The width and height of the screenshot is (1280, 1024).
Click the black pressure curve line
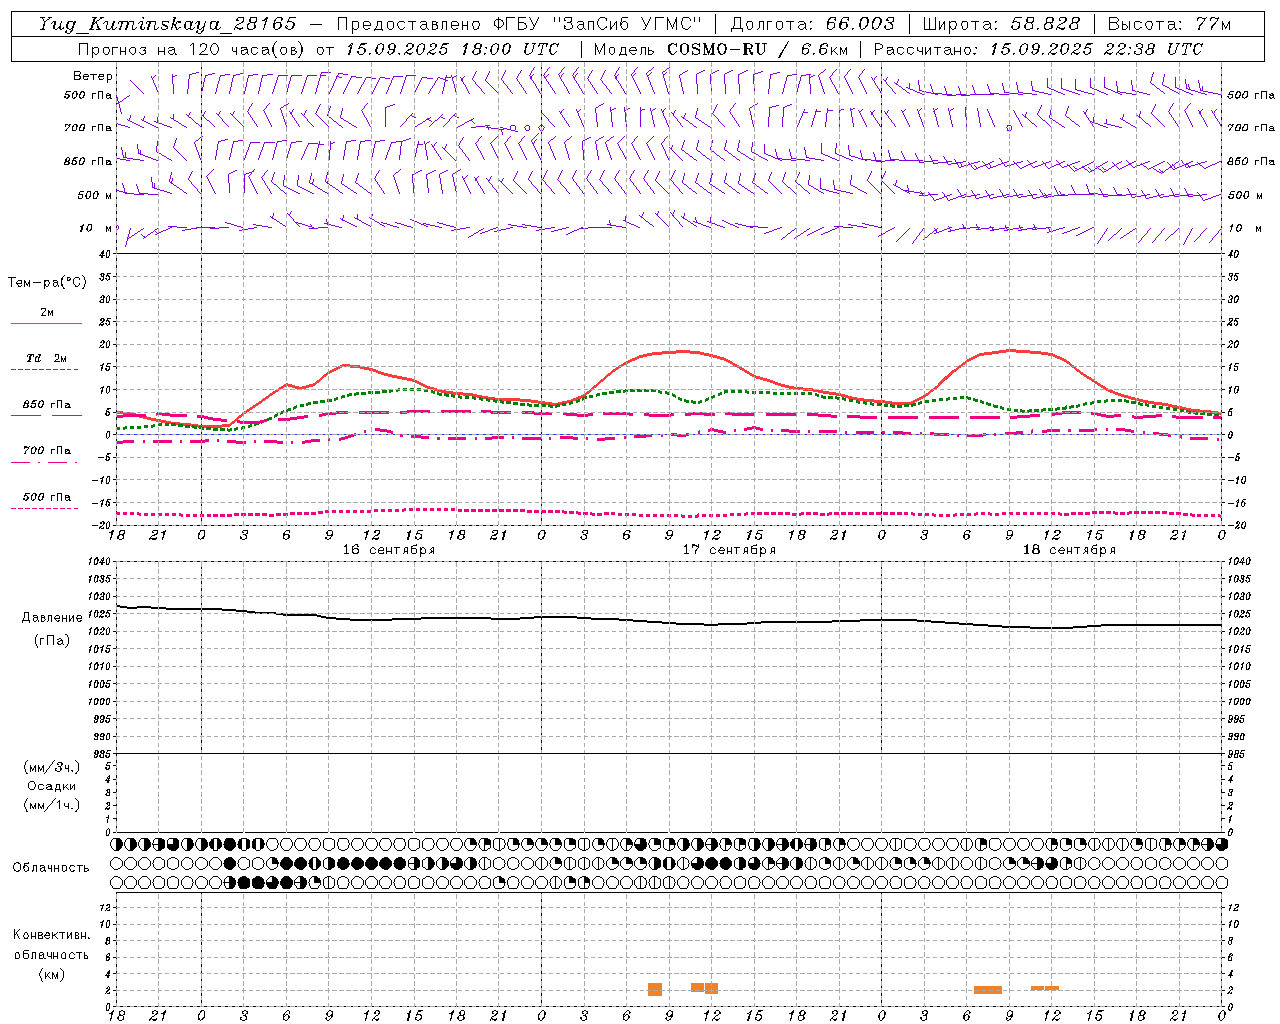pyautogui.click(x=670, y=623)
